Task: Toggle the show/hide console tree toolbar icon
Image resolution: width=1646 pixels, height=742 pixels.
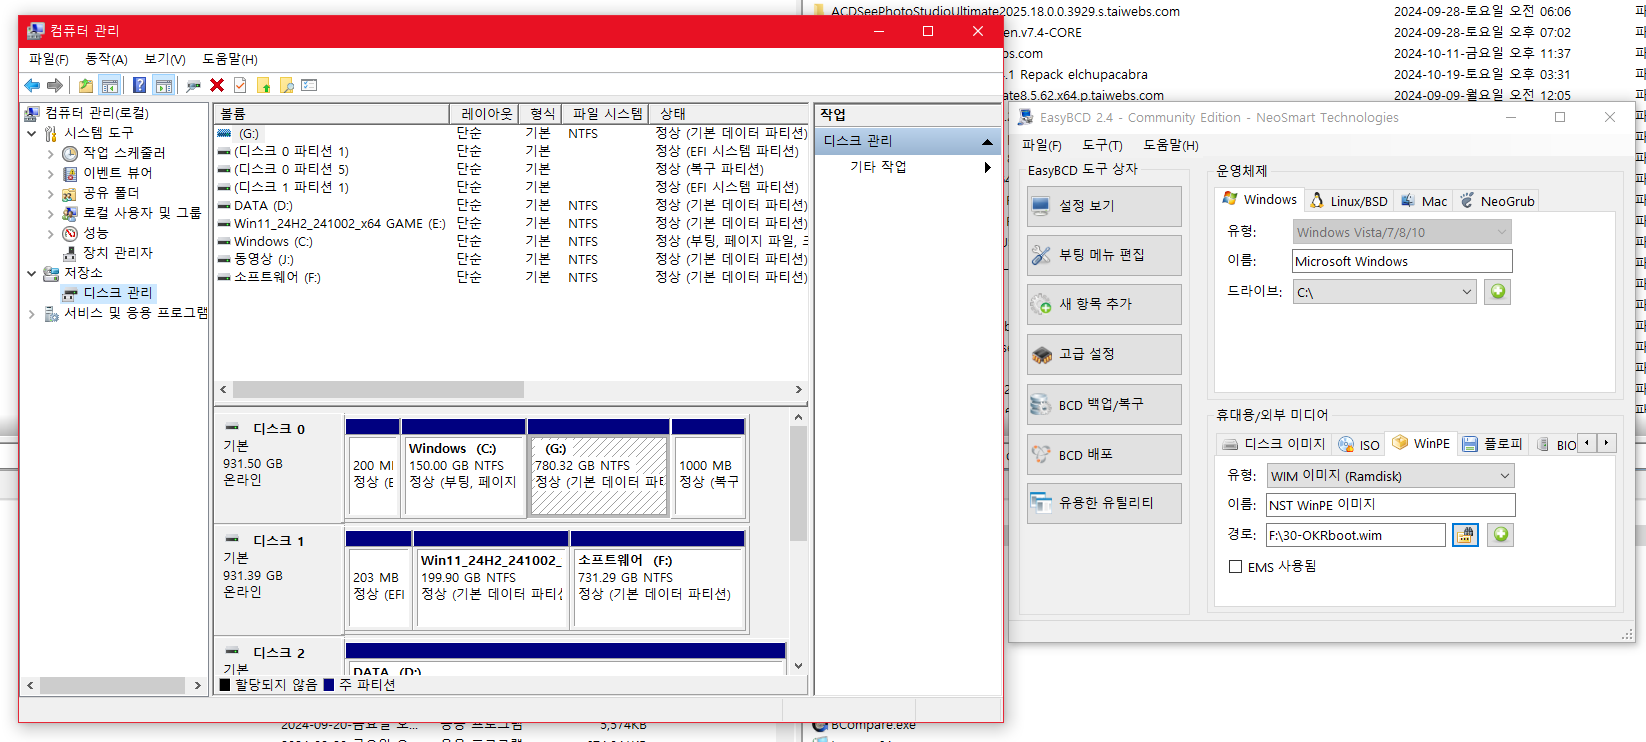Action: click(110, 86)
